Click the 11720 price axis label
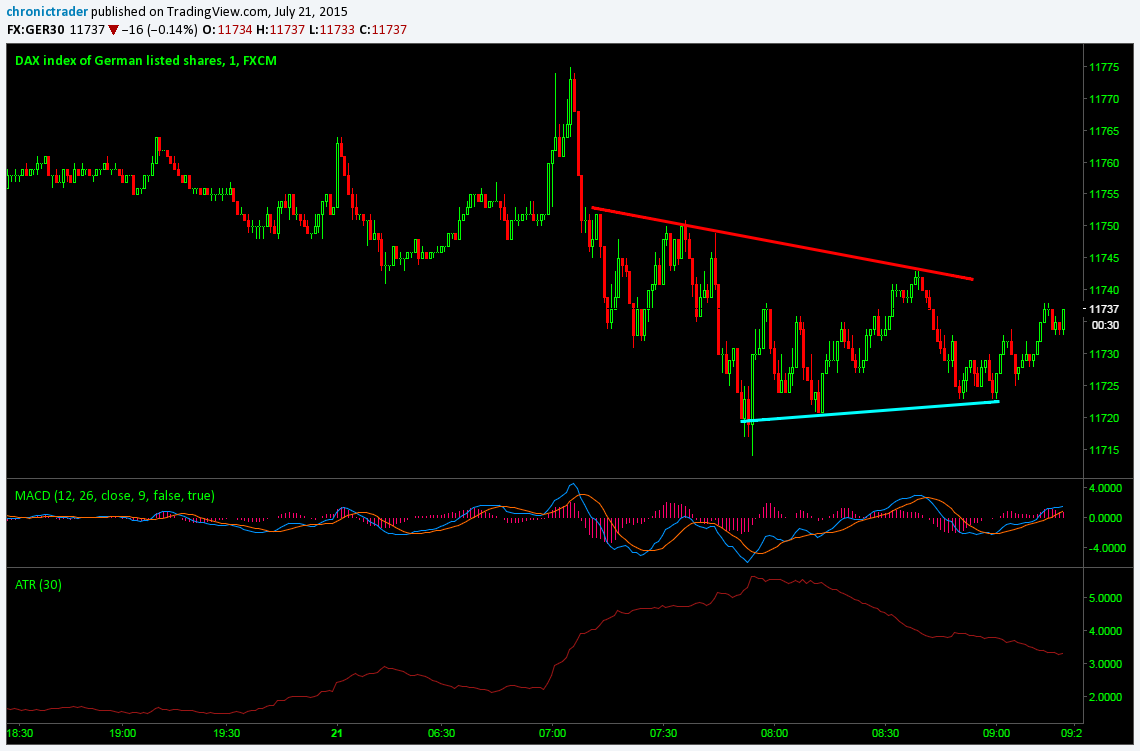Screen dimensions: 1140x751 click(1104, 418)
